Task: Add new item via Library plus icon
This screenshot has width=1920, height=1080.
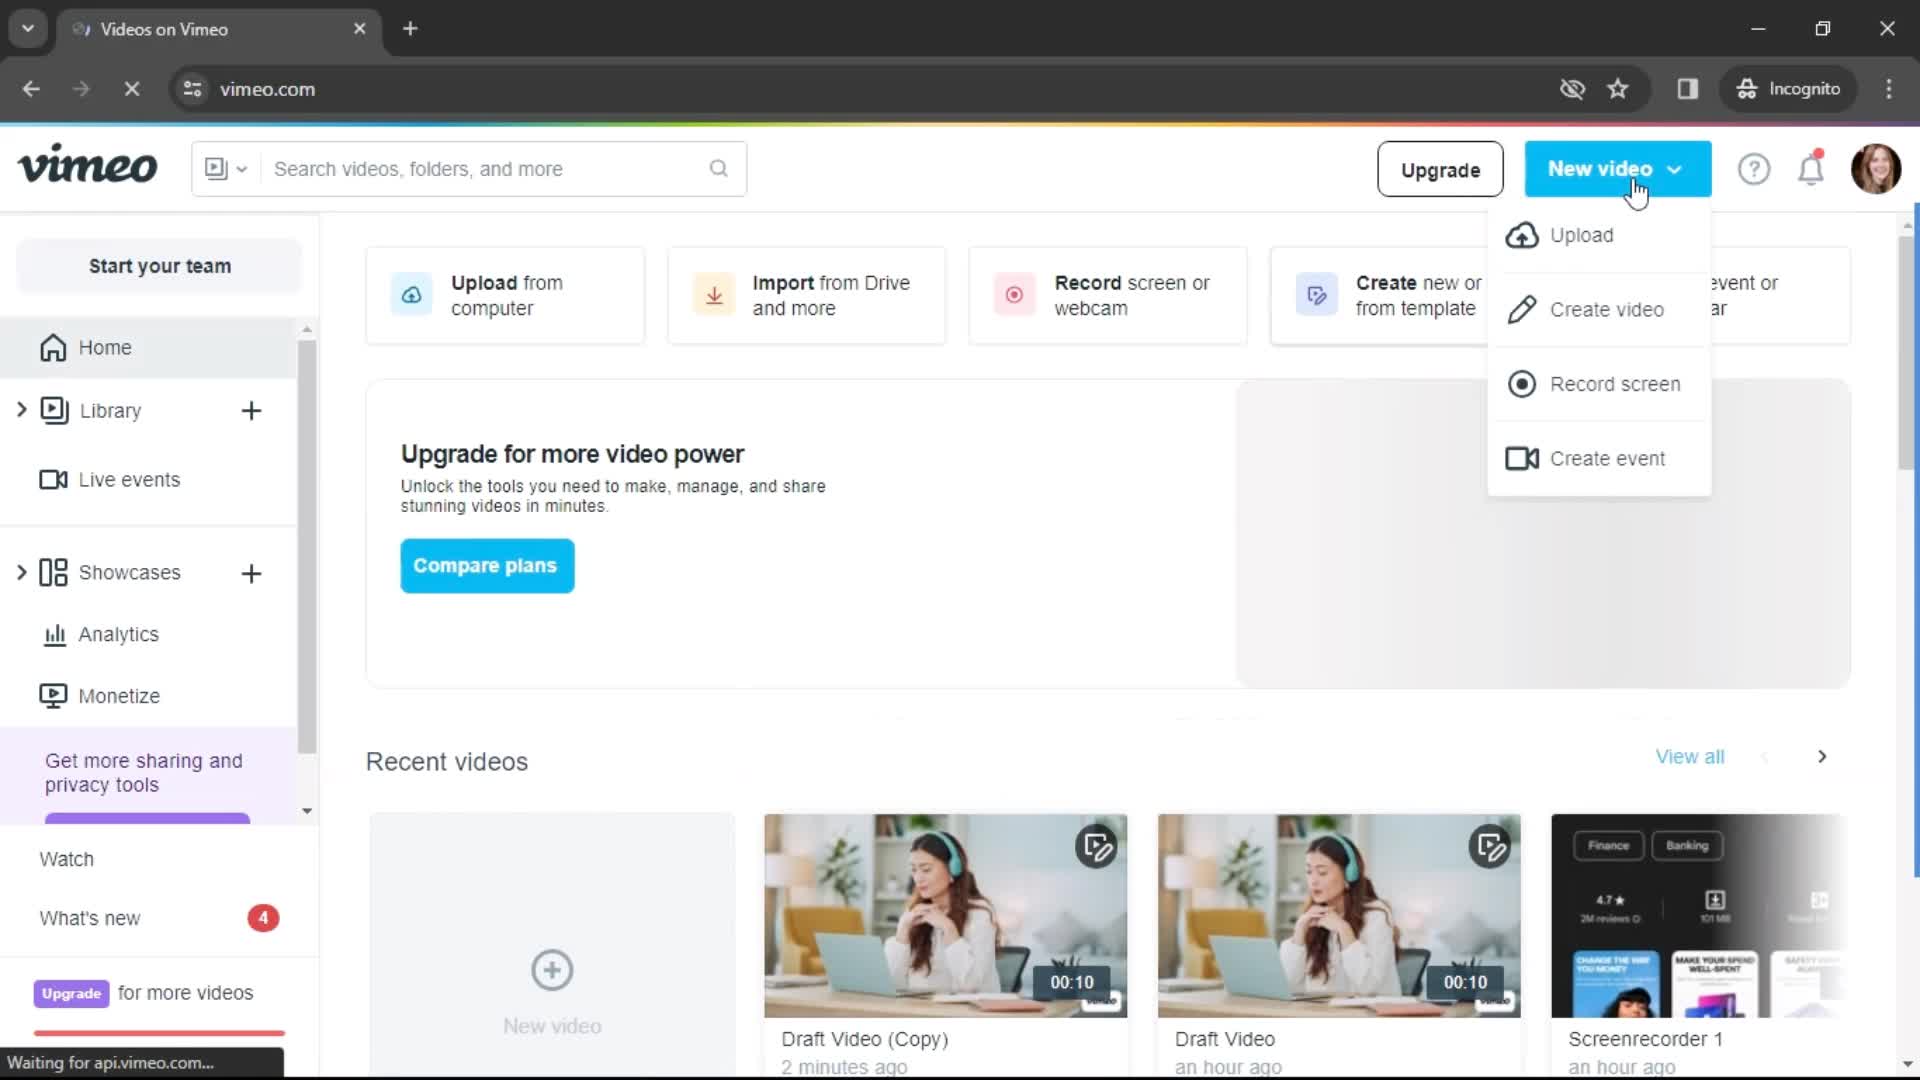Action: (x=251, y=411)
